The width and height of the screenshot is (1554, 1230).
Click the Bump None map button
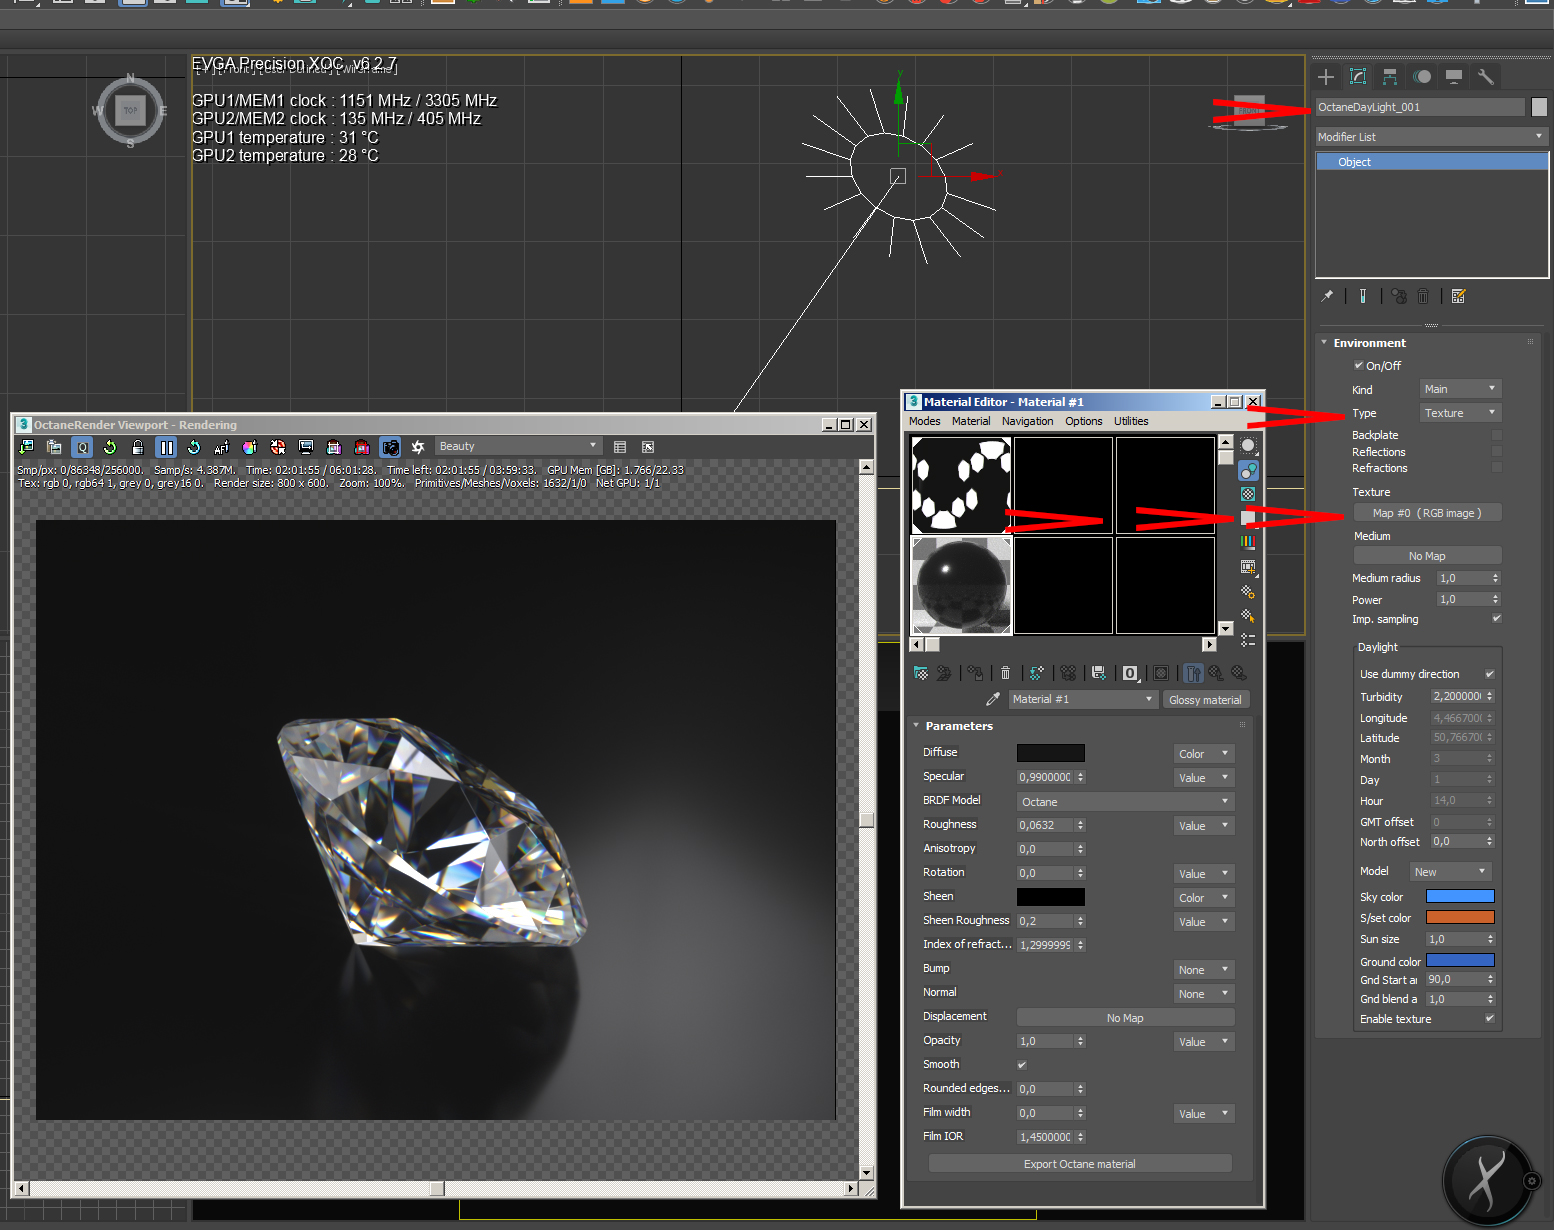pos(1204,970)
